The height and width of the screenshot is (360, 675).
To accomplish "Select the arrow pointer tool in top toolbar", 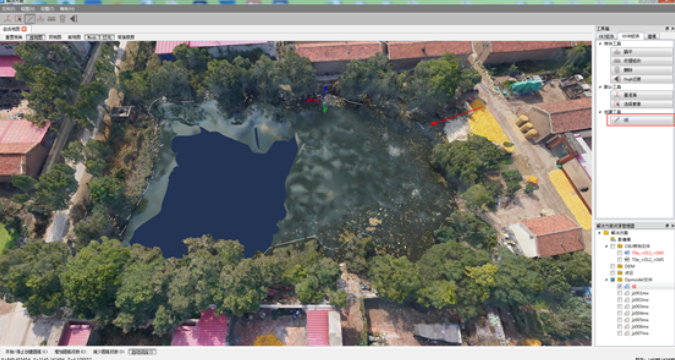I will click(19, 19).
